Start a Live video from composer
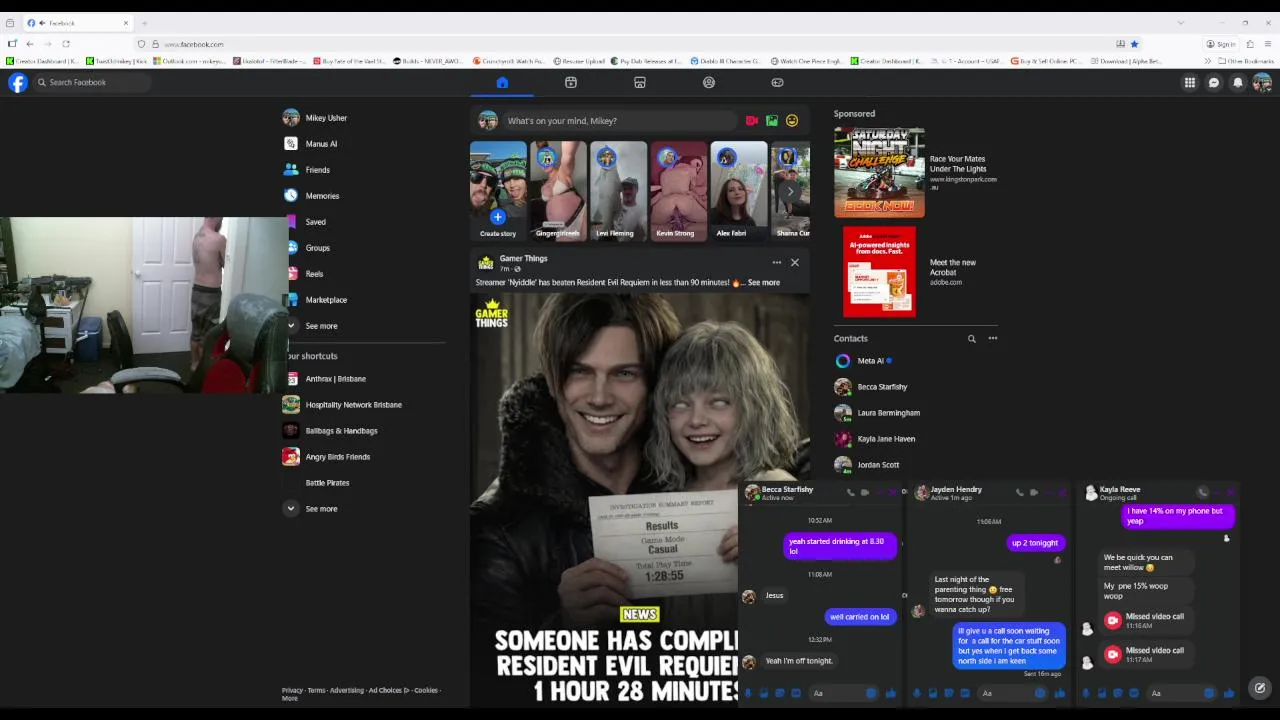This screenshot has width=1280, height=720. [x=752, y=121]
